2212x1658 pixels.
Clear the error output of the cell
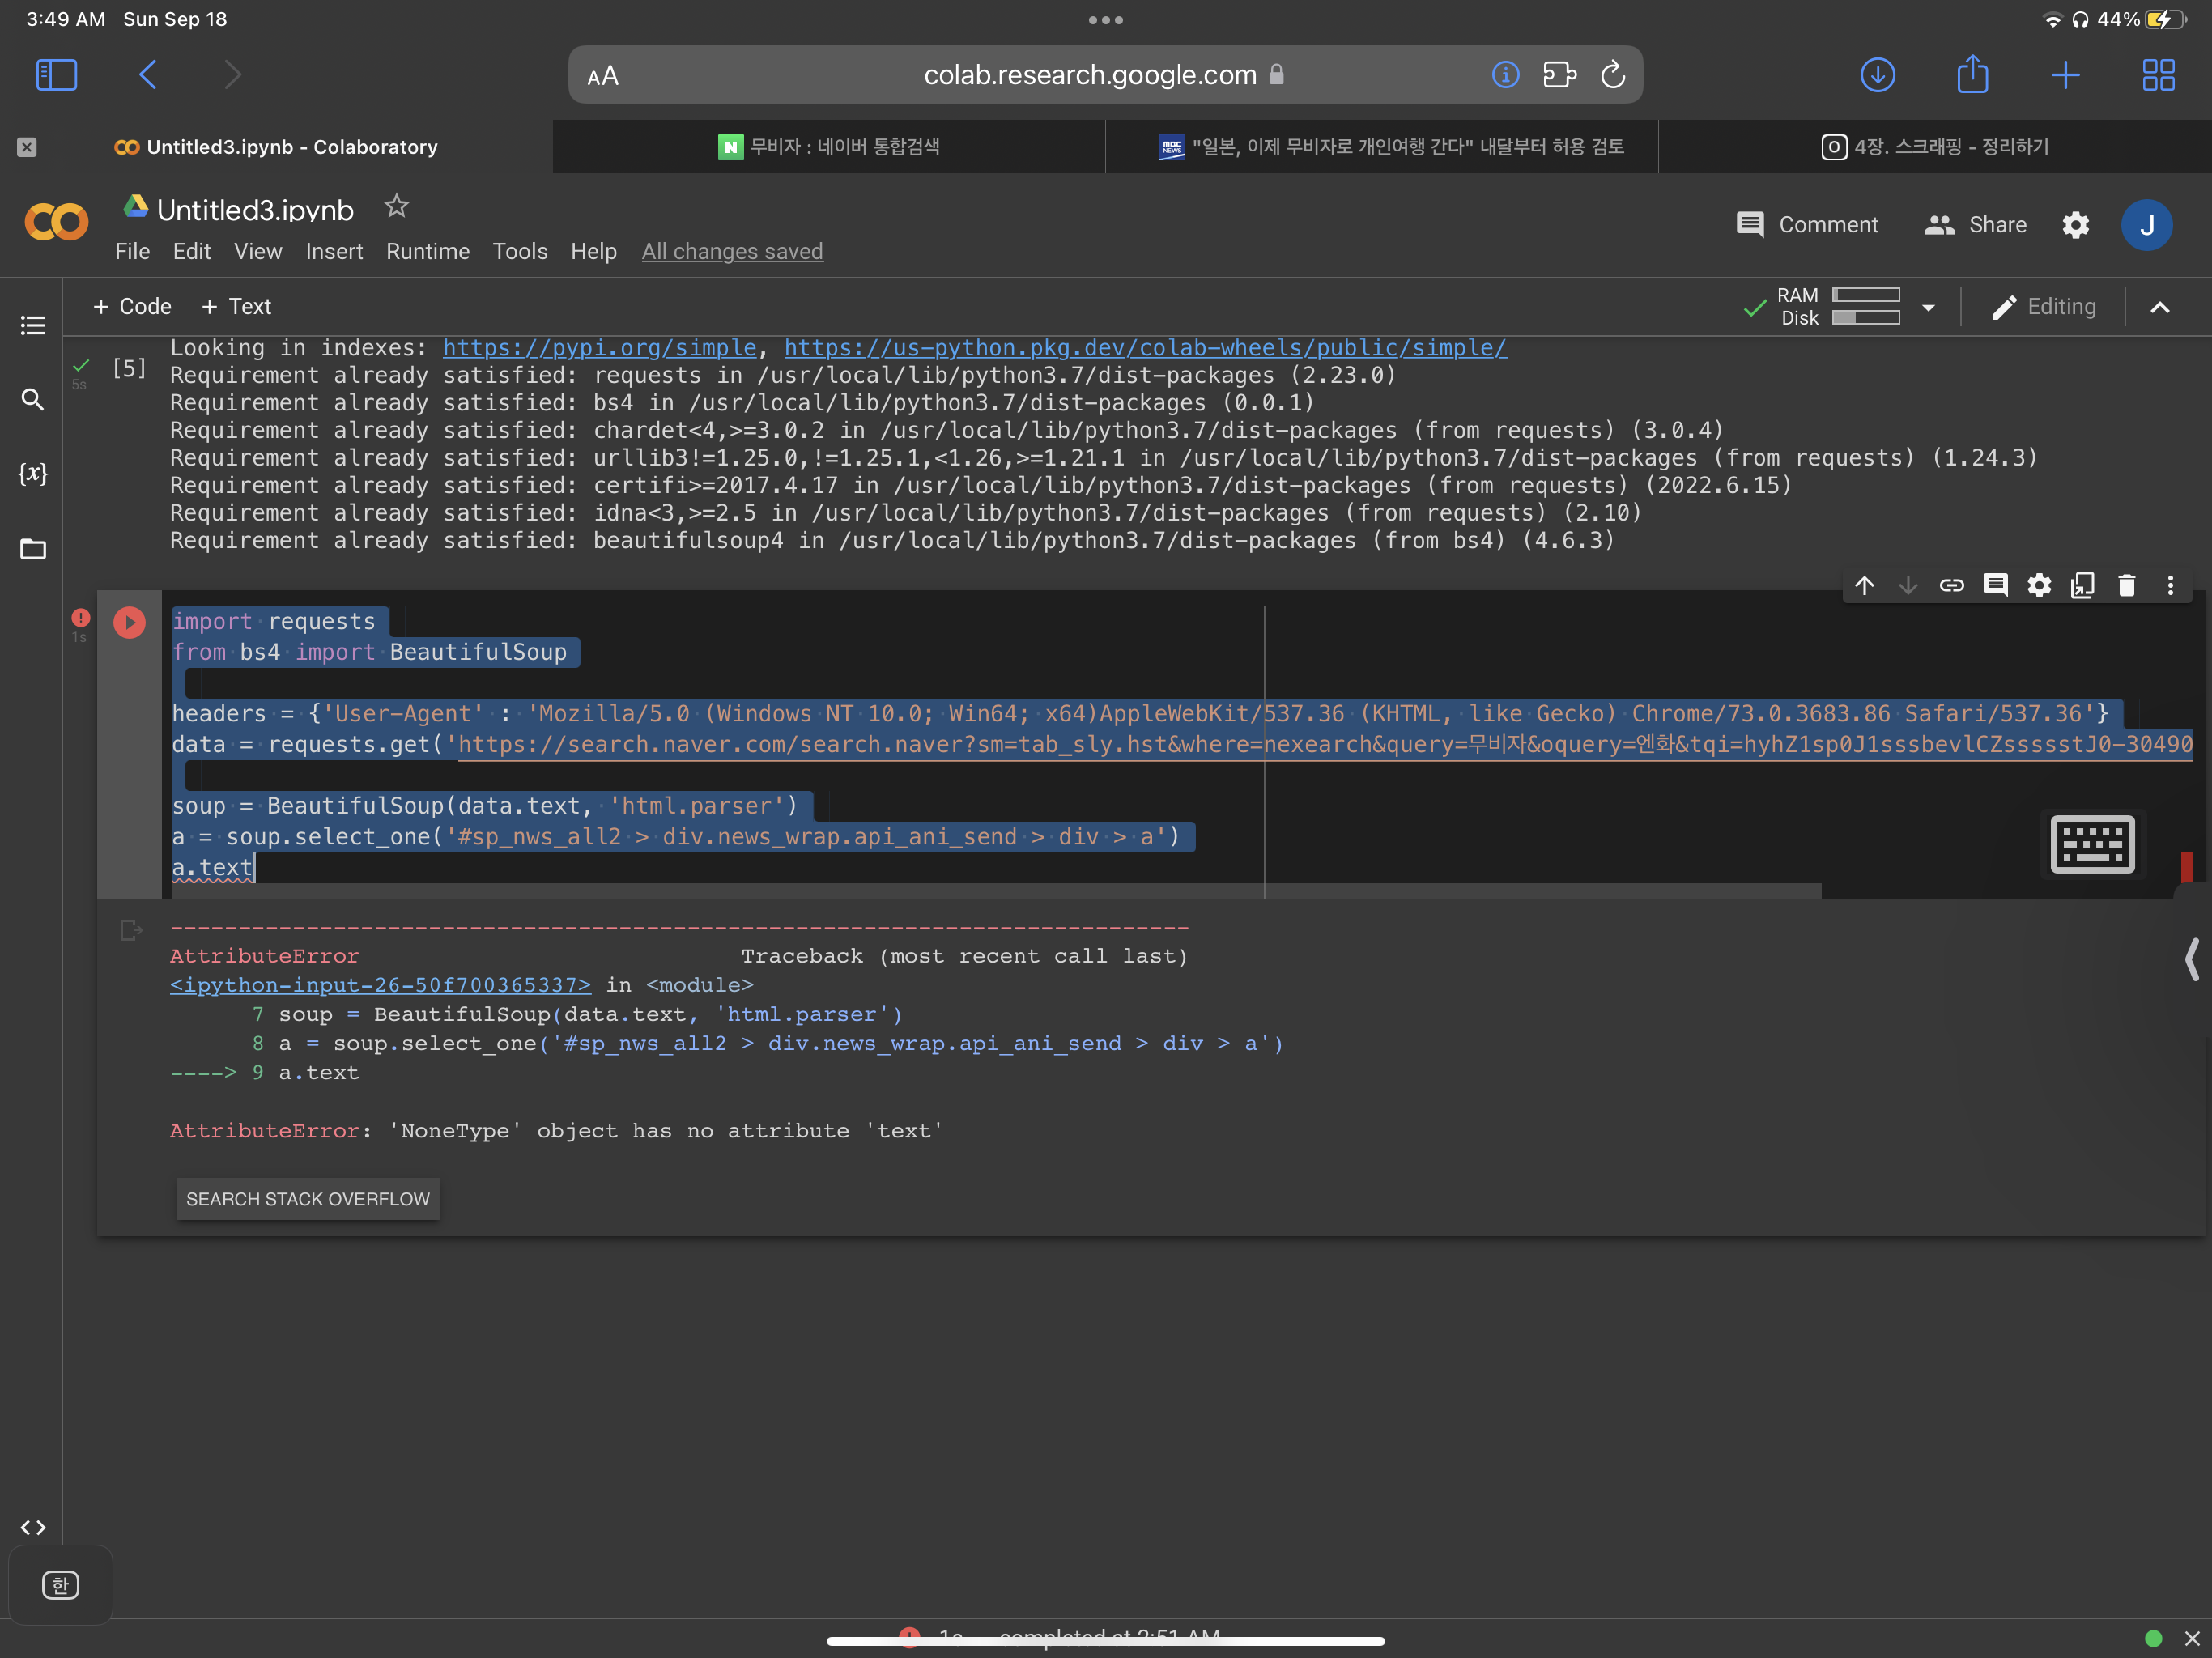point(131,930)
